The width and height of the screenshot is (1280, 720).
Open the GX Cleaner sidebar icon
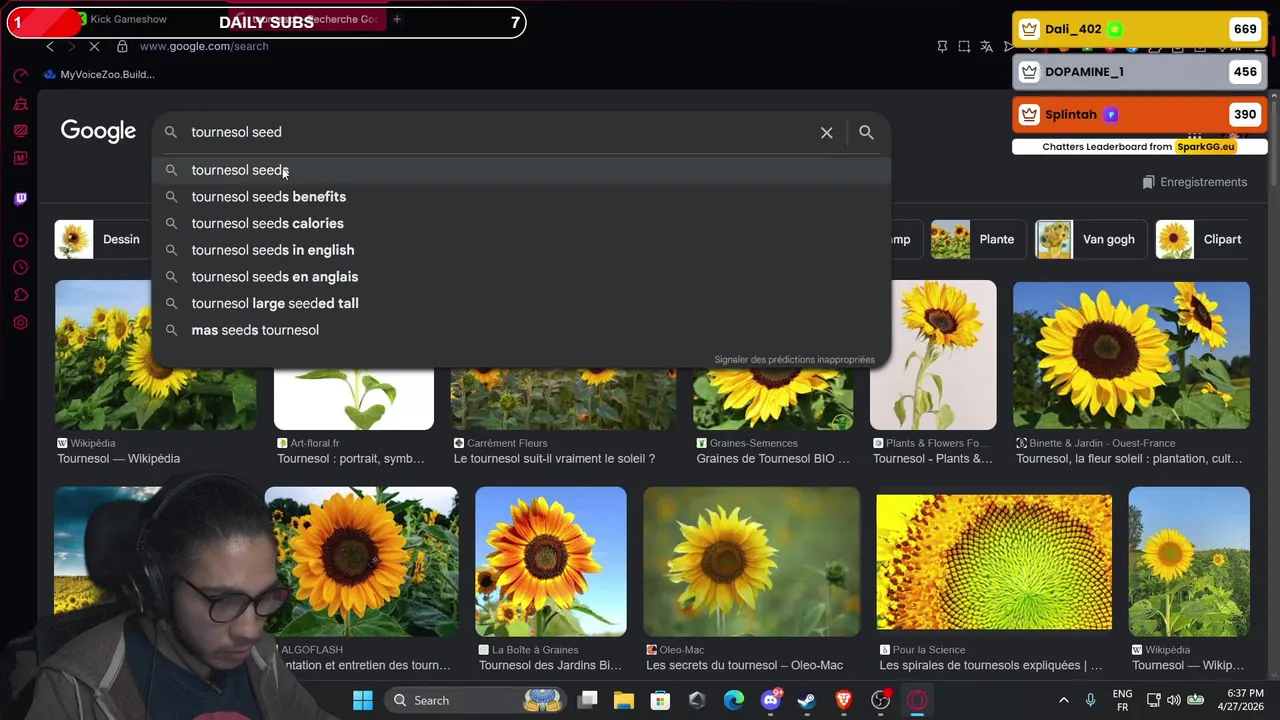pos(20,103)
